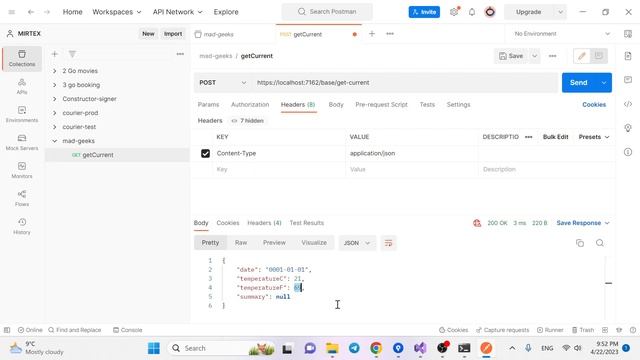The height and width of the screenshot is (360, 640).
Task: Open collections panel three-dot options
Action: pyautogui.click(x=180, y=54)
